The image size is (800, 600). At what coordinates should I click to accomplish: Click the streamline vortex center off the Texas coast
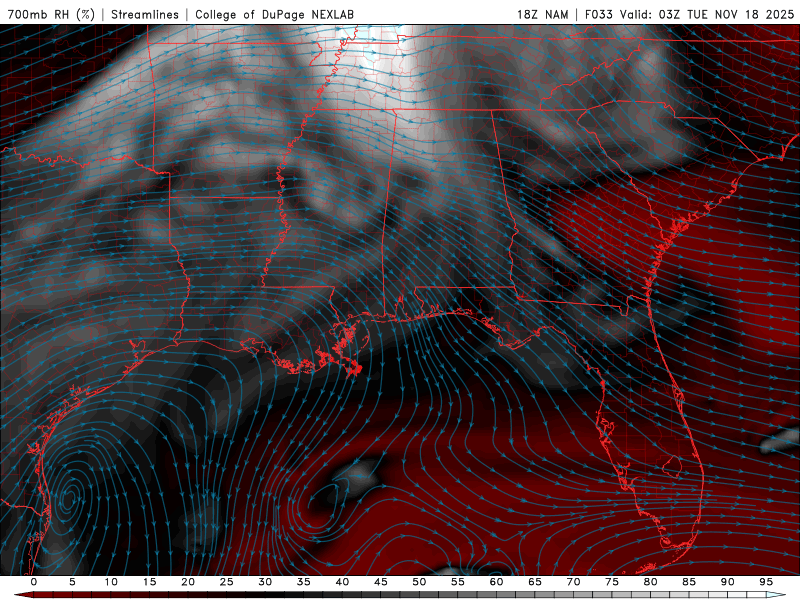tap(68, 498)
